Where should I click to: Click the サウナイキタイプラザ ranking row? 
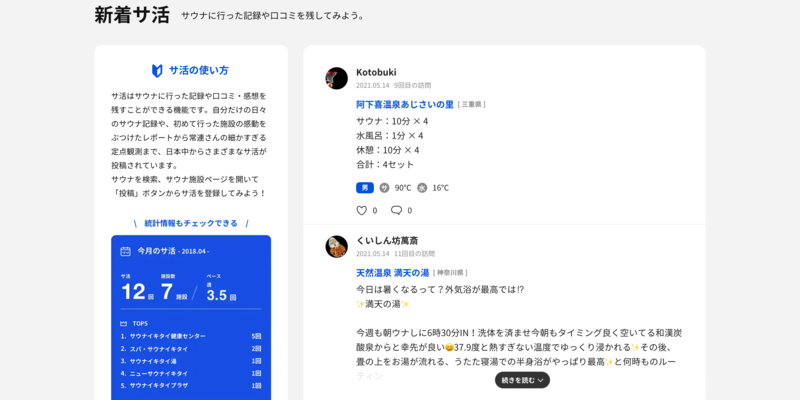tap(191, 385)
